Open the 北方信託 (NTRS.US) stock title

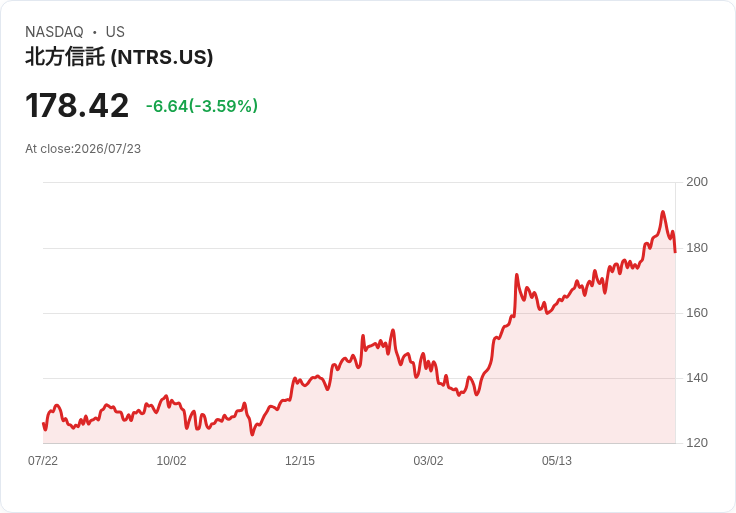click(x=119, y=57)
